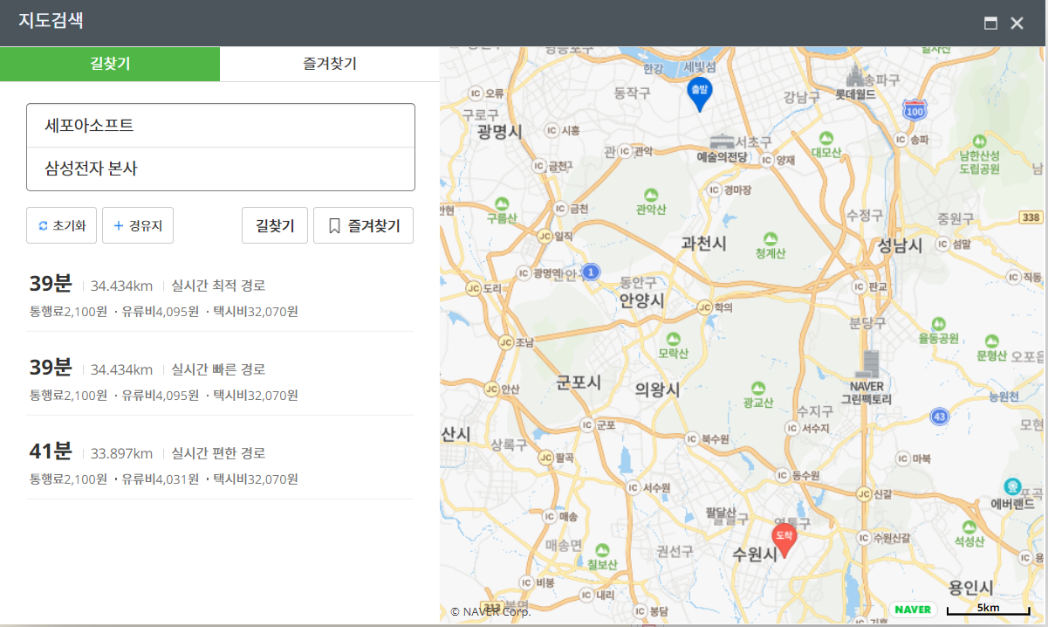Click the 예술의전당 landmark icon
Screen dimensions: 1048x627
[x=722, y=141]
